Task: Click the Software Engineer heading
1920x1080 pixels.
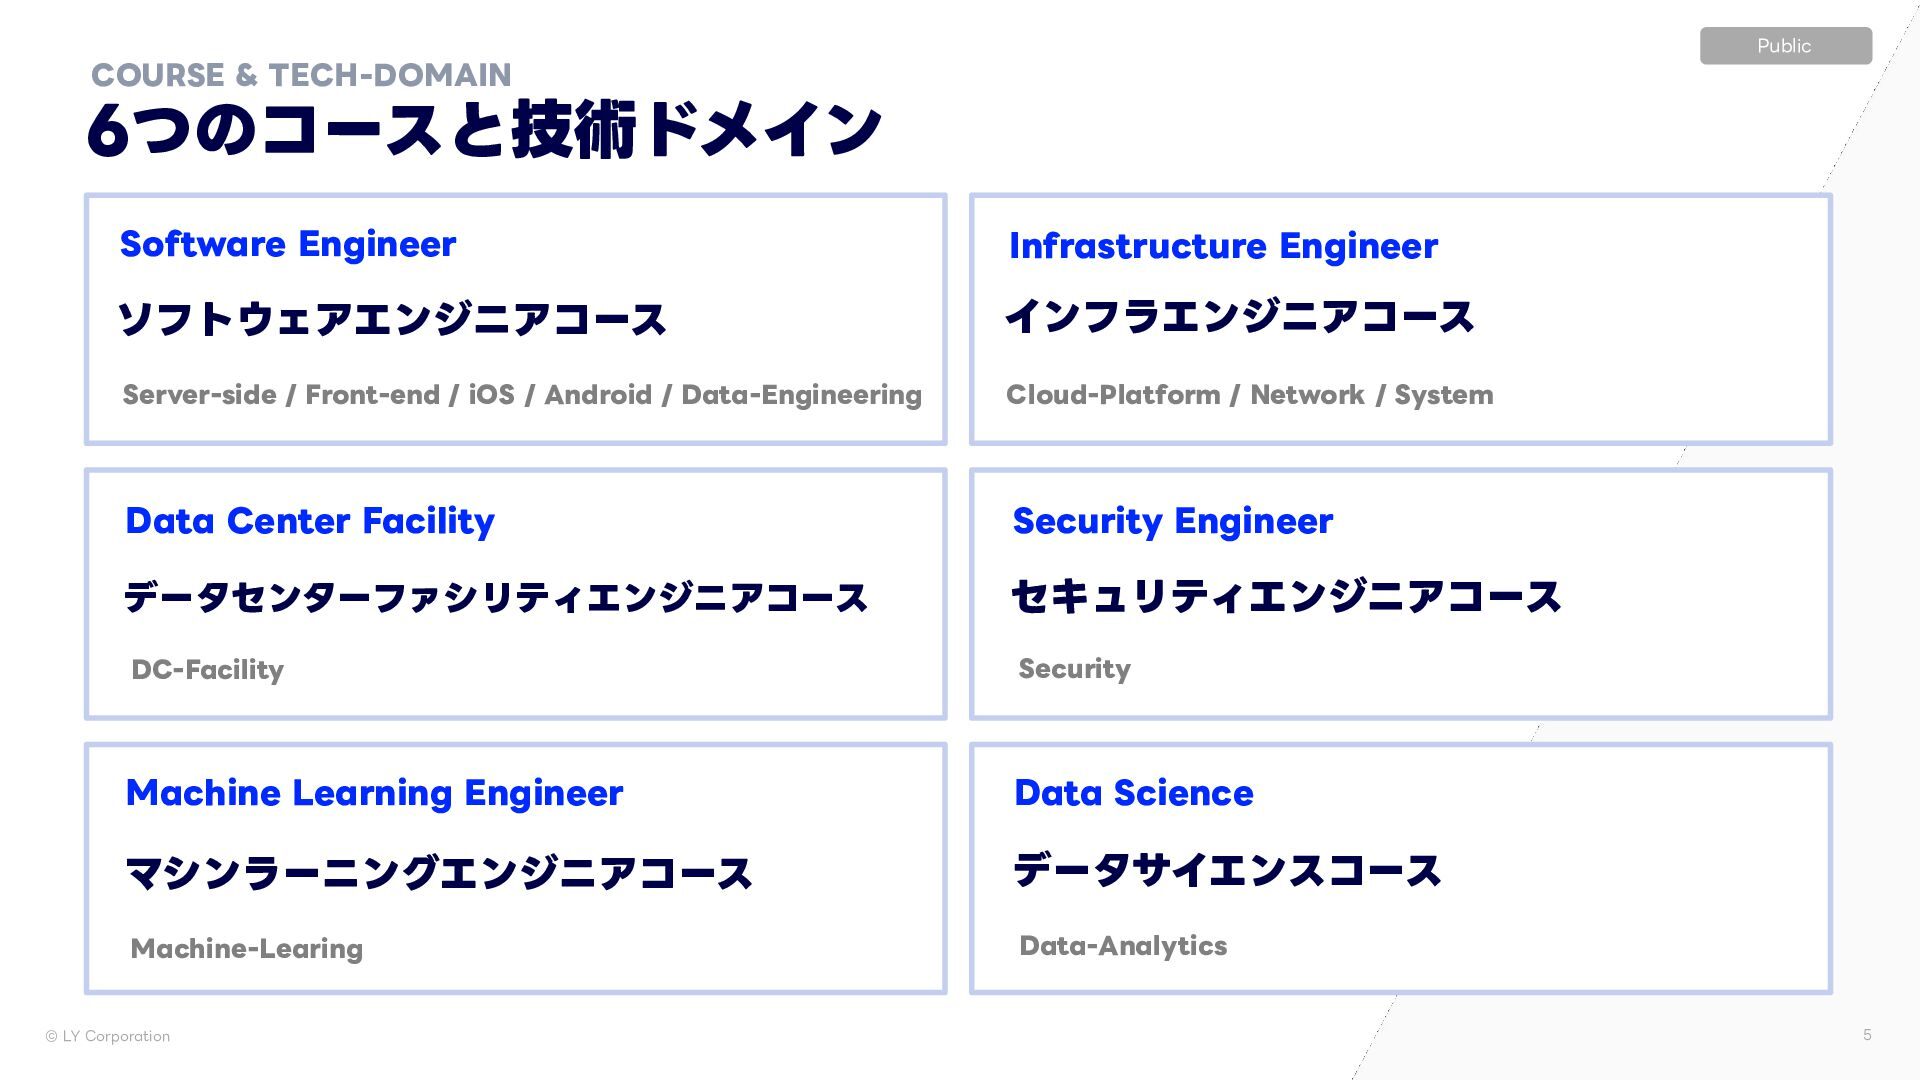Action: pos(288,244)
